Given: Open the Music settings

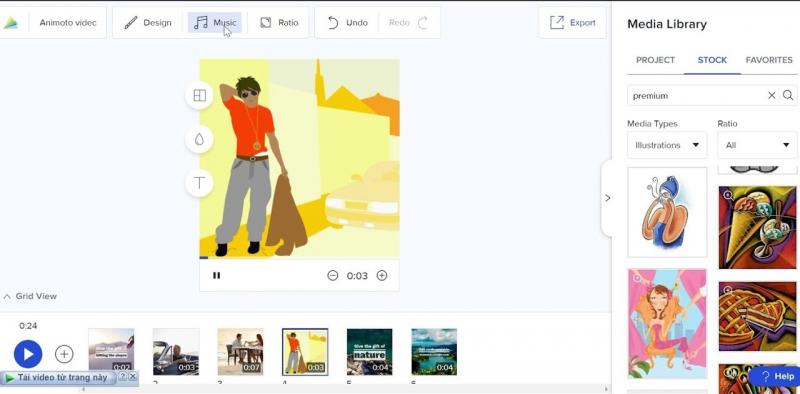Looking at the screenshot, I should click(x=215, y=22).
